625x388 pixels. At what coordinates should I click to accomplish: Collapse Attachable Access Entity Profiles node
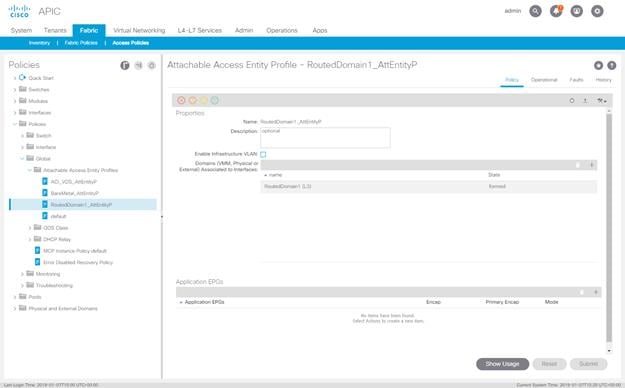(x=30, y=170)
